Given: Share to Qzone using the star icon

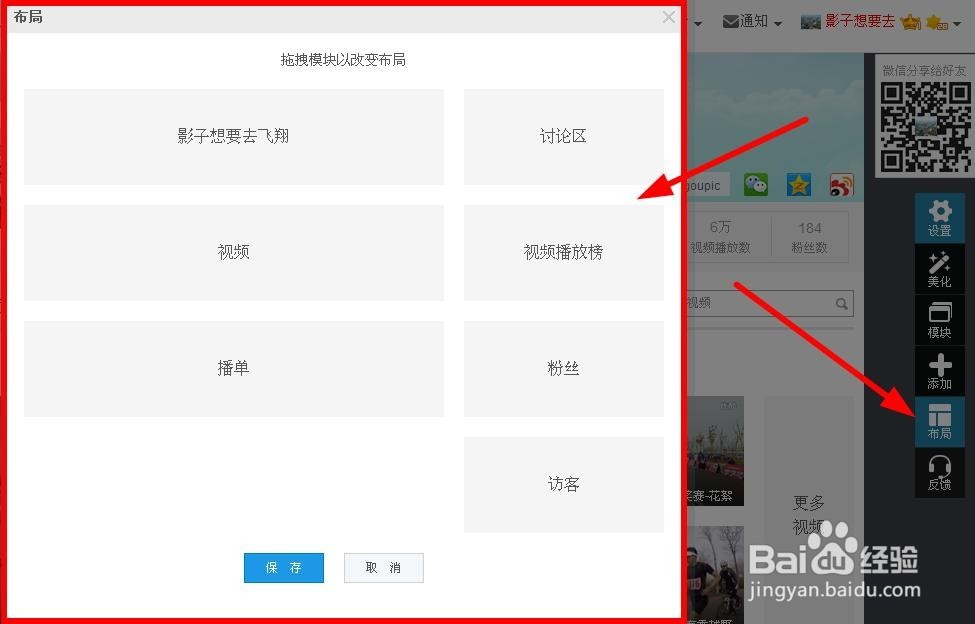Looking at the screenshot, I should [x=797, y=185].
